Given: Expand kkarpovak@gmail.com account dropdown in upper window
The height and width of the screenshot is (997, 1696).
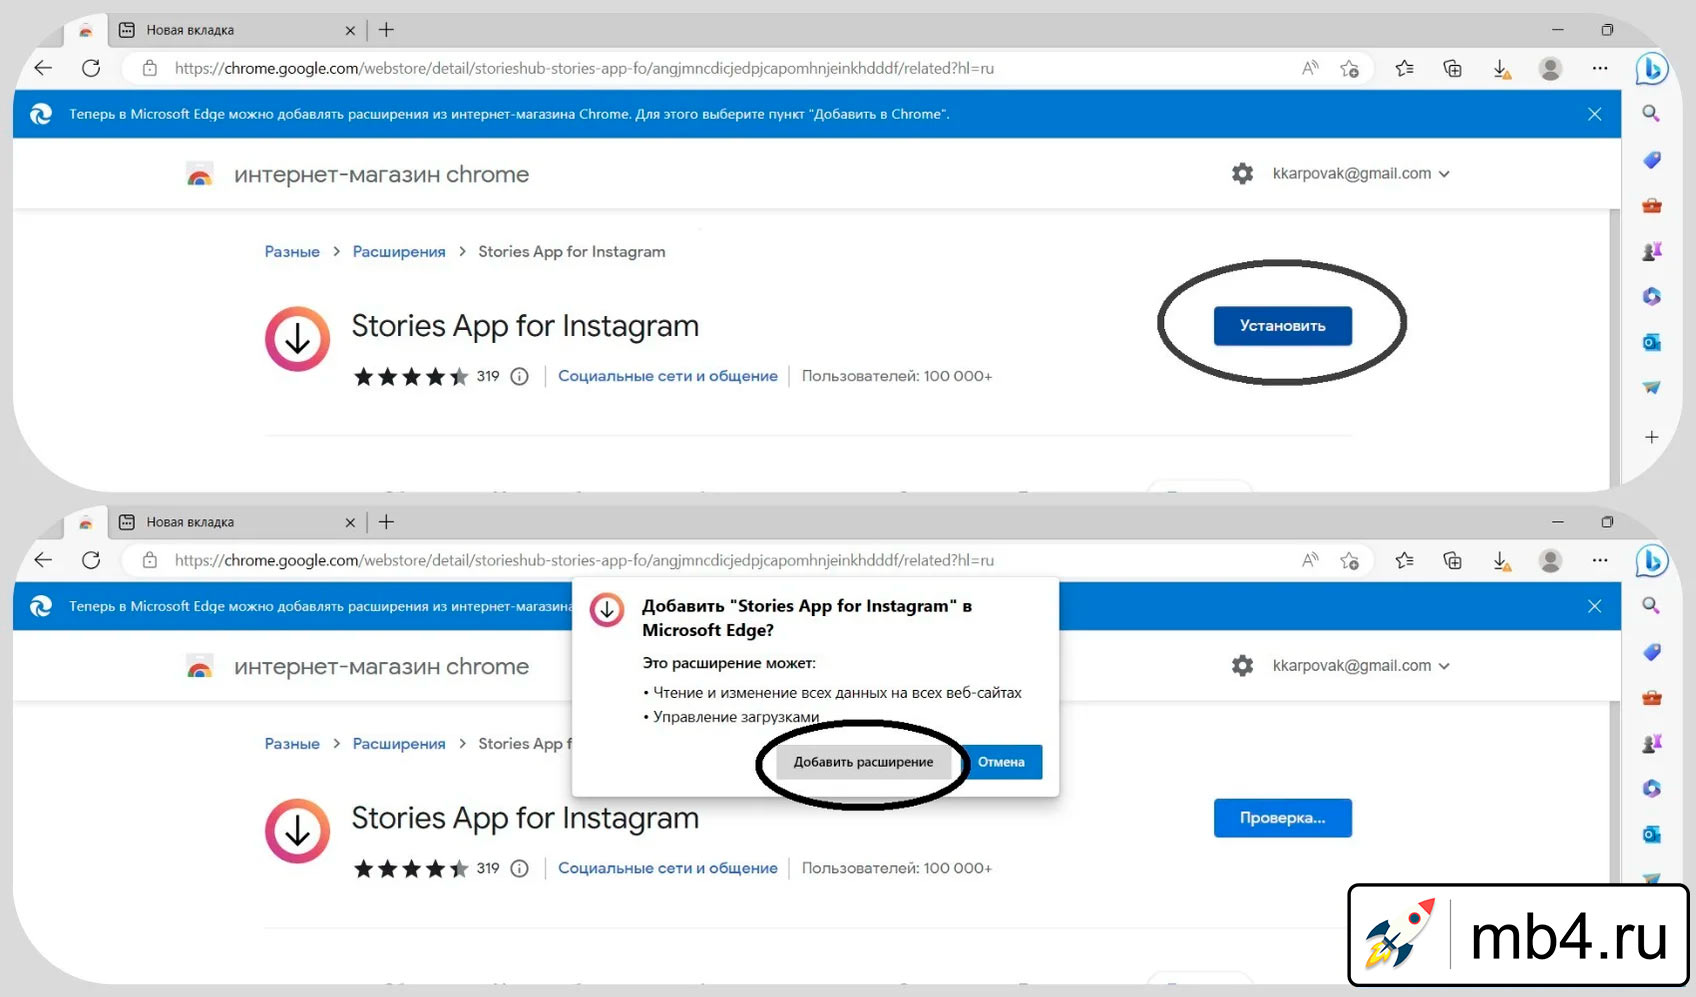Looking at the screenshot, I should click(1361, 173).
